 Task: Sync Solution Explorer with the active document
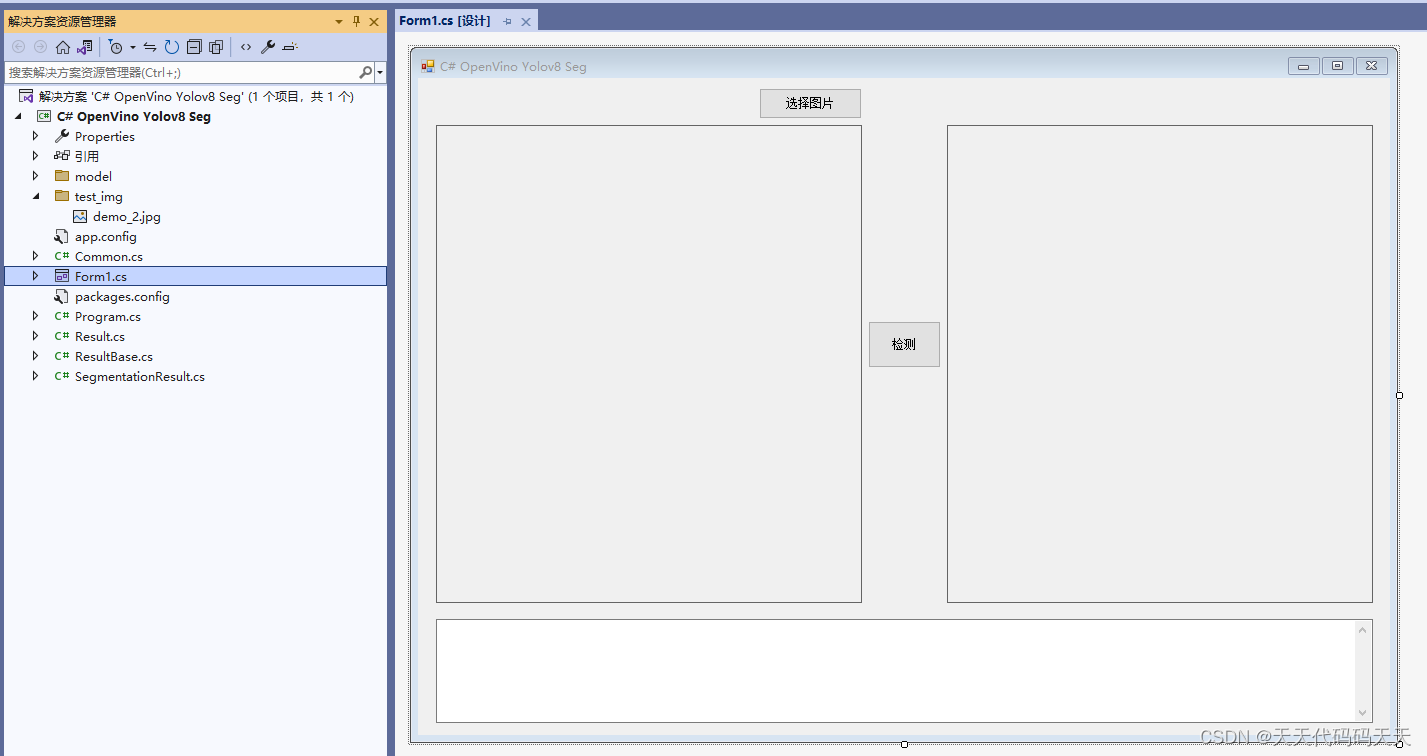point(150,47)
